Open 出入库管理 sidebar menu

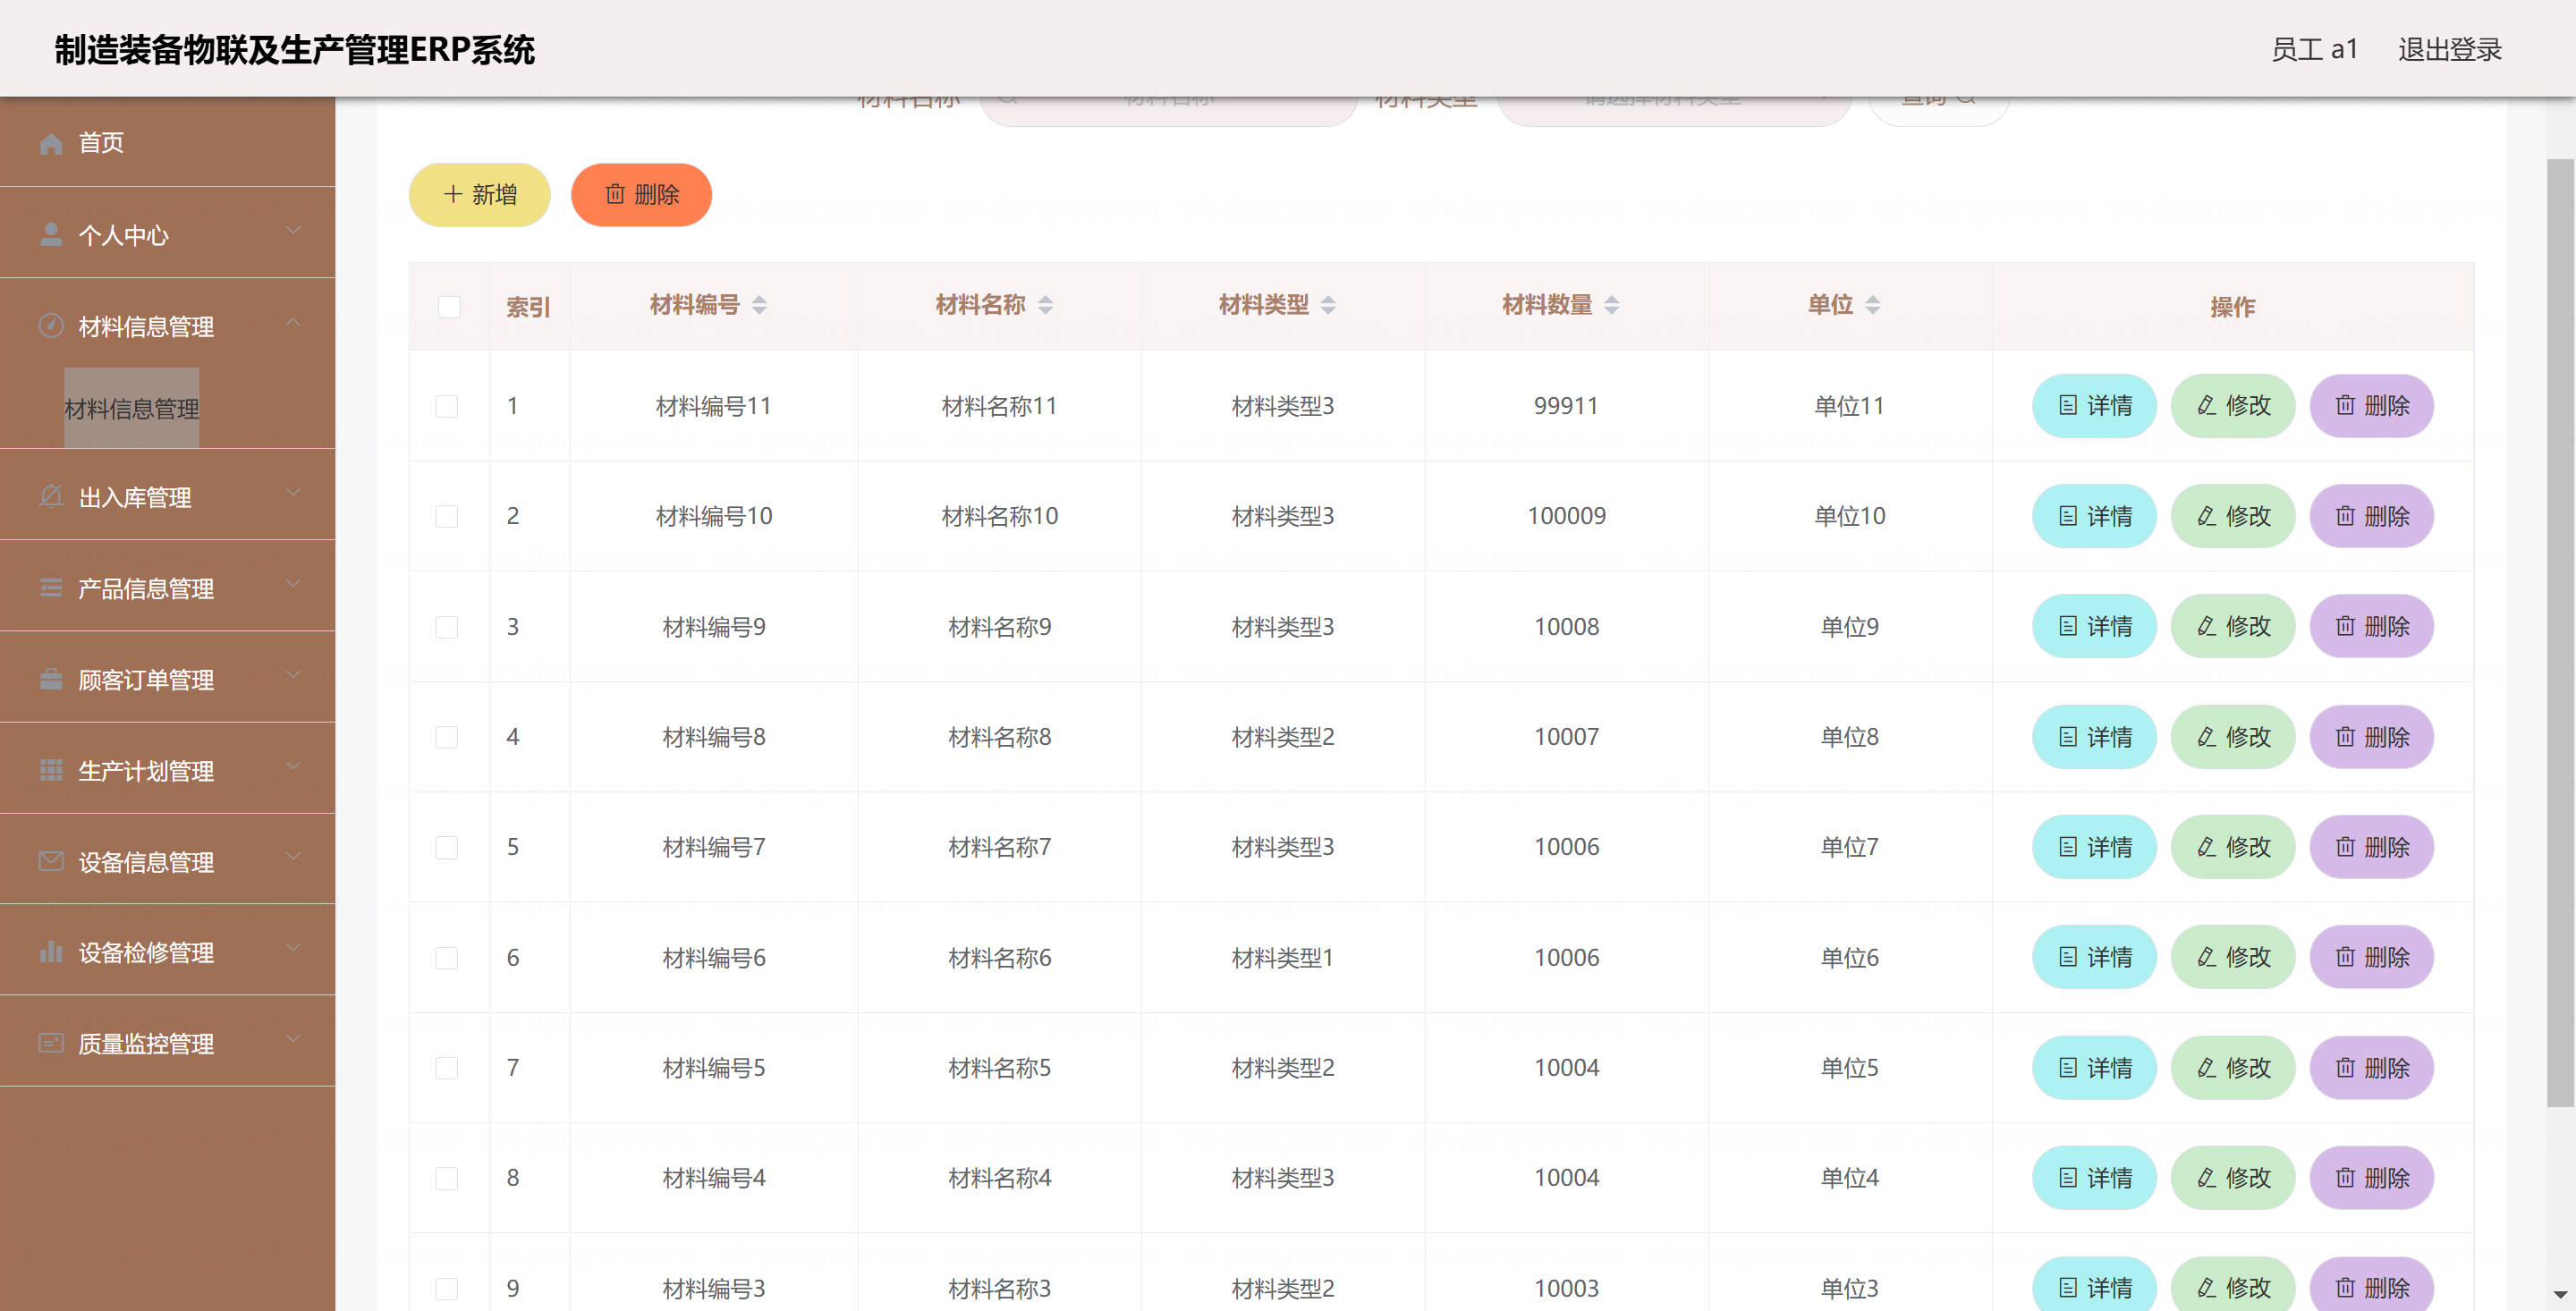click(167, 496)
